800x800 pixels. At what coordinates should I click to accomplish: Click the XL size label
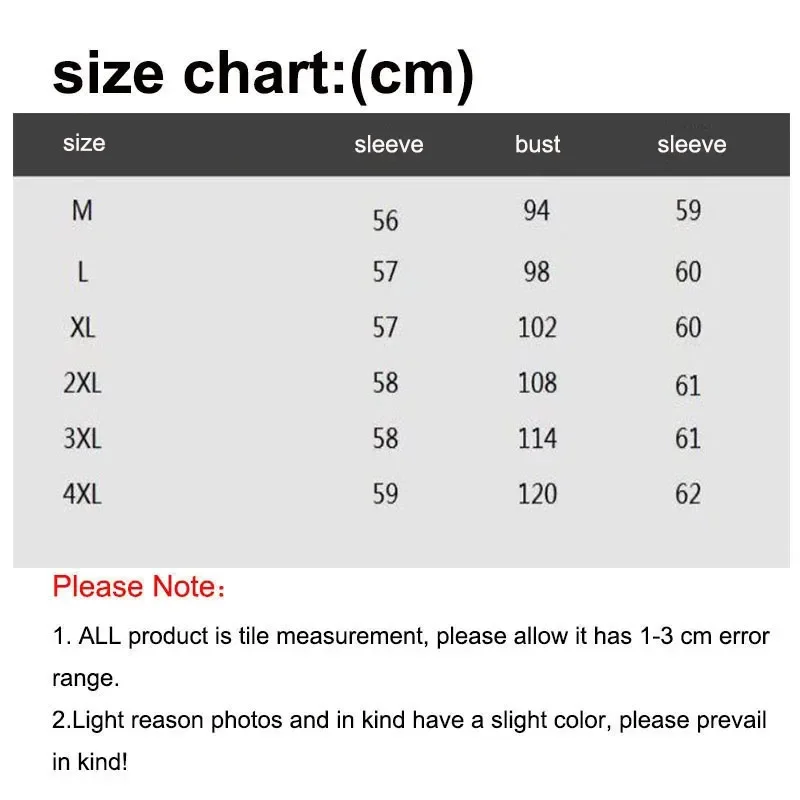(x=83, y=328)
